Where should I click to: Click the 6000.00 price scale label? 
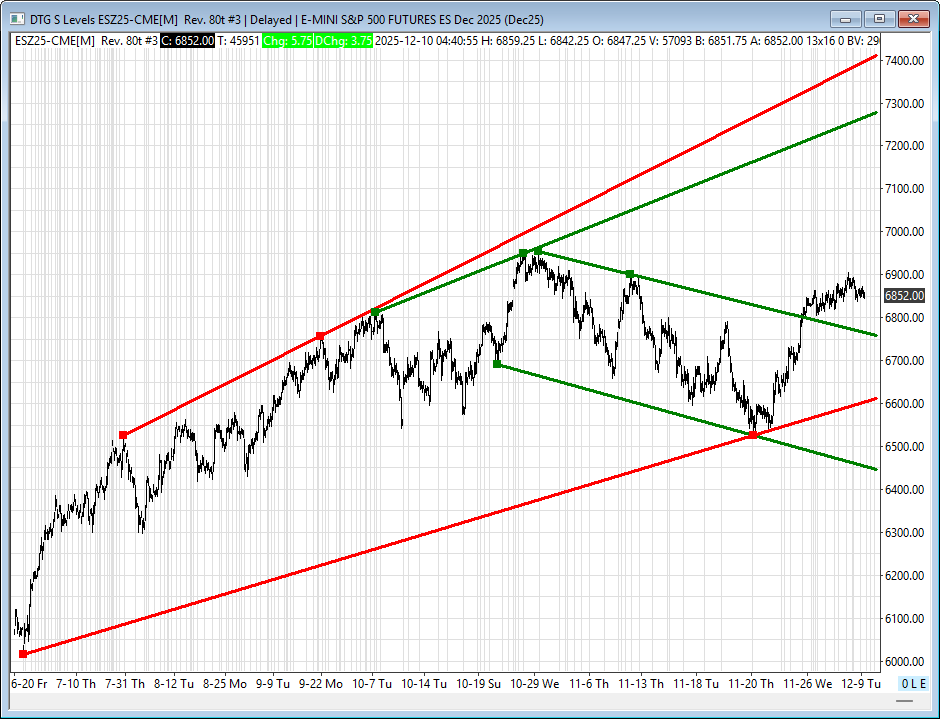[x=903, y=662]
